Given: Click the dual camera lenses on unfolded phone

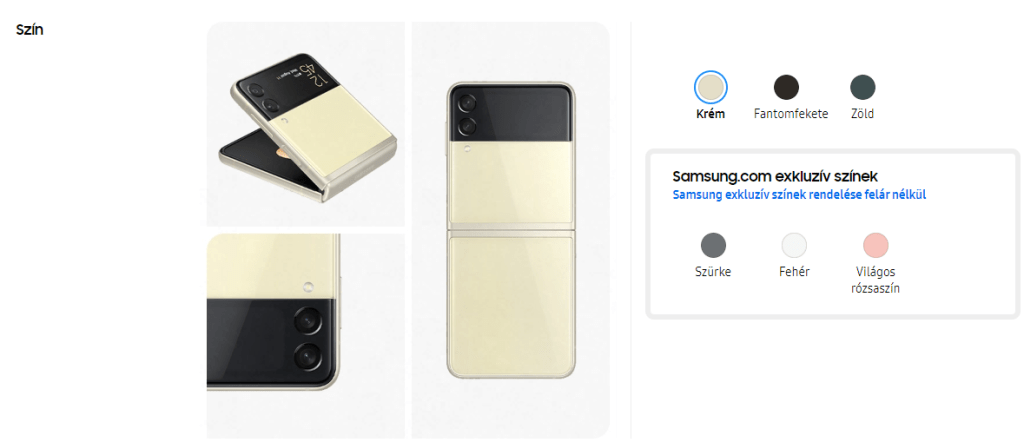Looking at the screenshot, I should [x=468, y=114].
